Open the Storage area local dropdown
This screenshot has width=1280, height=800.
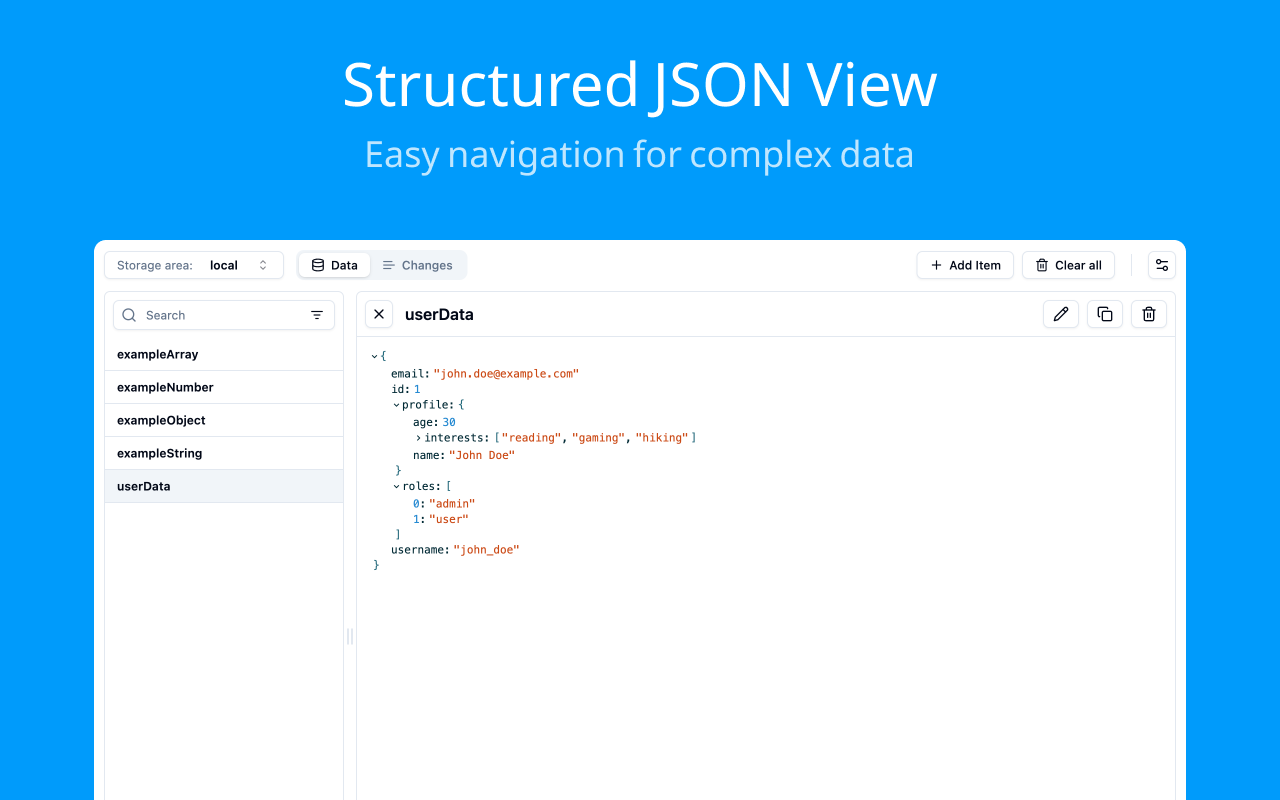point(194,265)
